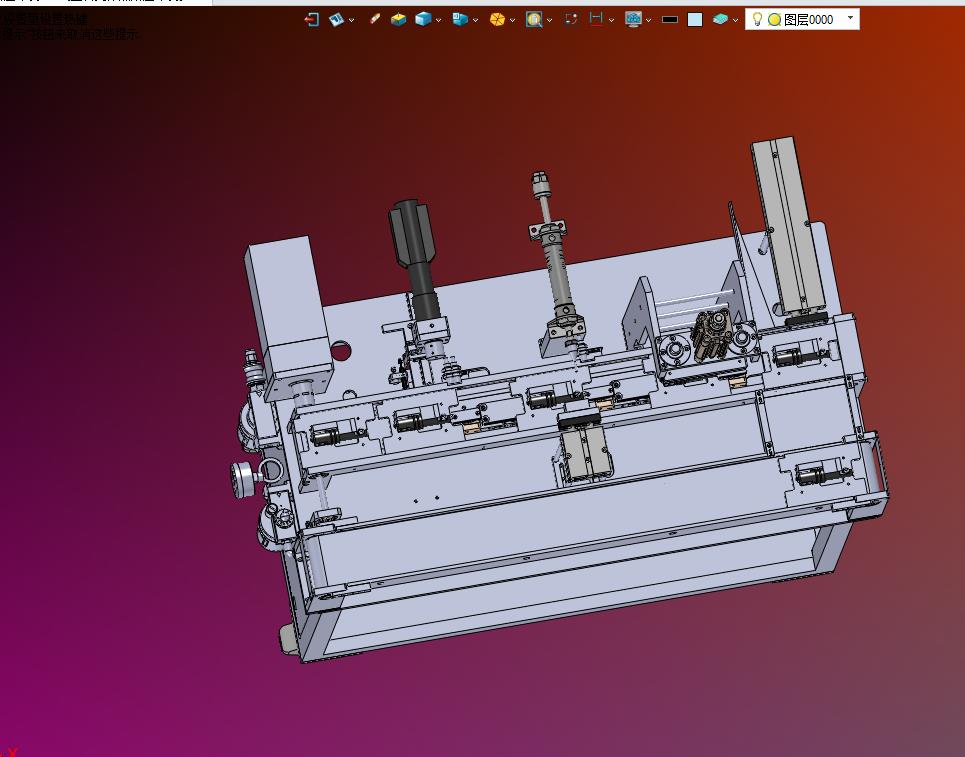Expand the shaded cube display options arrow

point(438,20)
